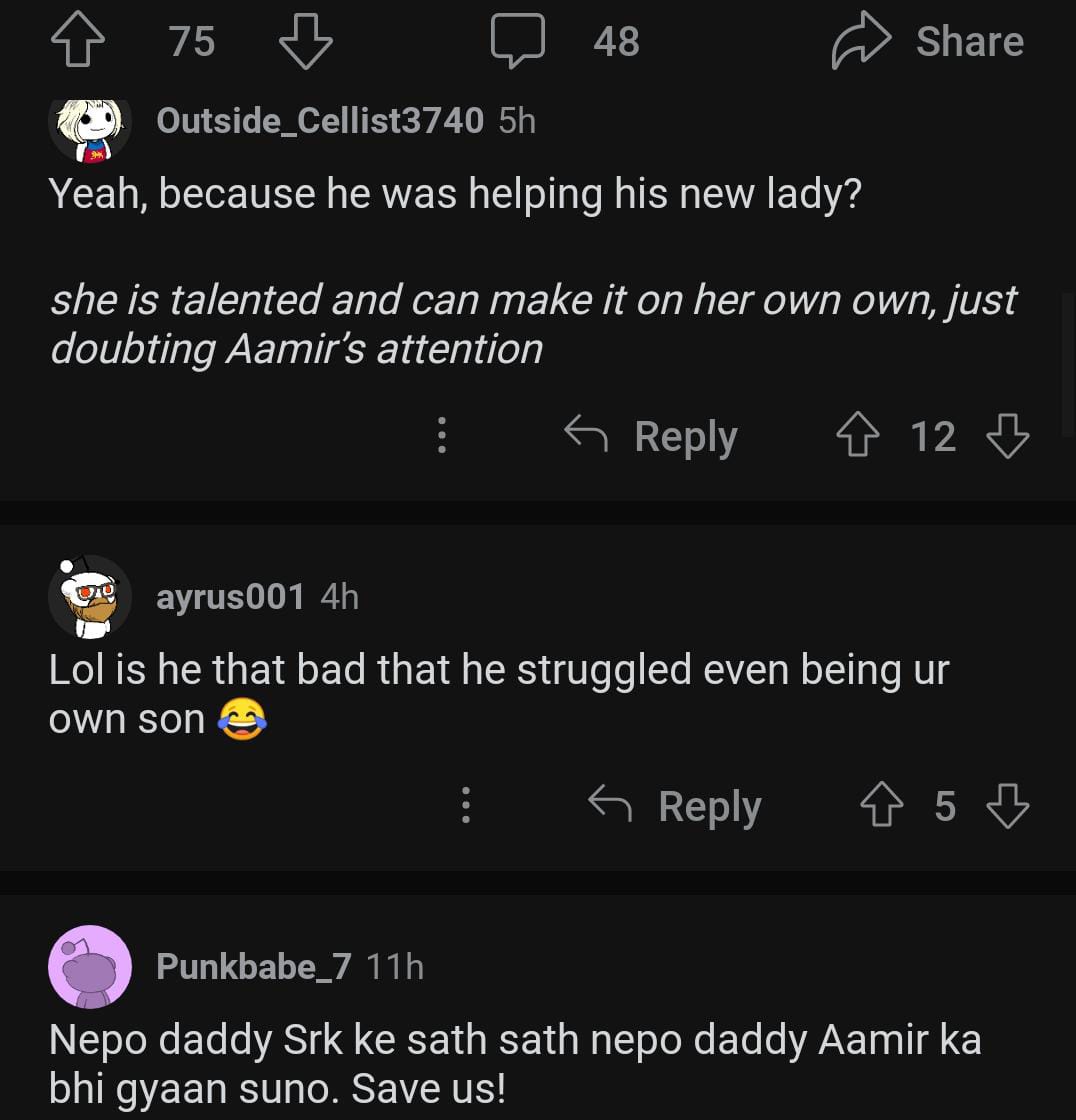
Task: Visit Outside_Cellist3740's profile via username
Action: pyautogui.click(x=320, y=121)
